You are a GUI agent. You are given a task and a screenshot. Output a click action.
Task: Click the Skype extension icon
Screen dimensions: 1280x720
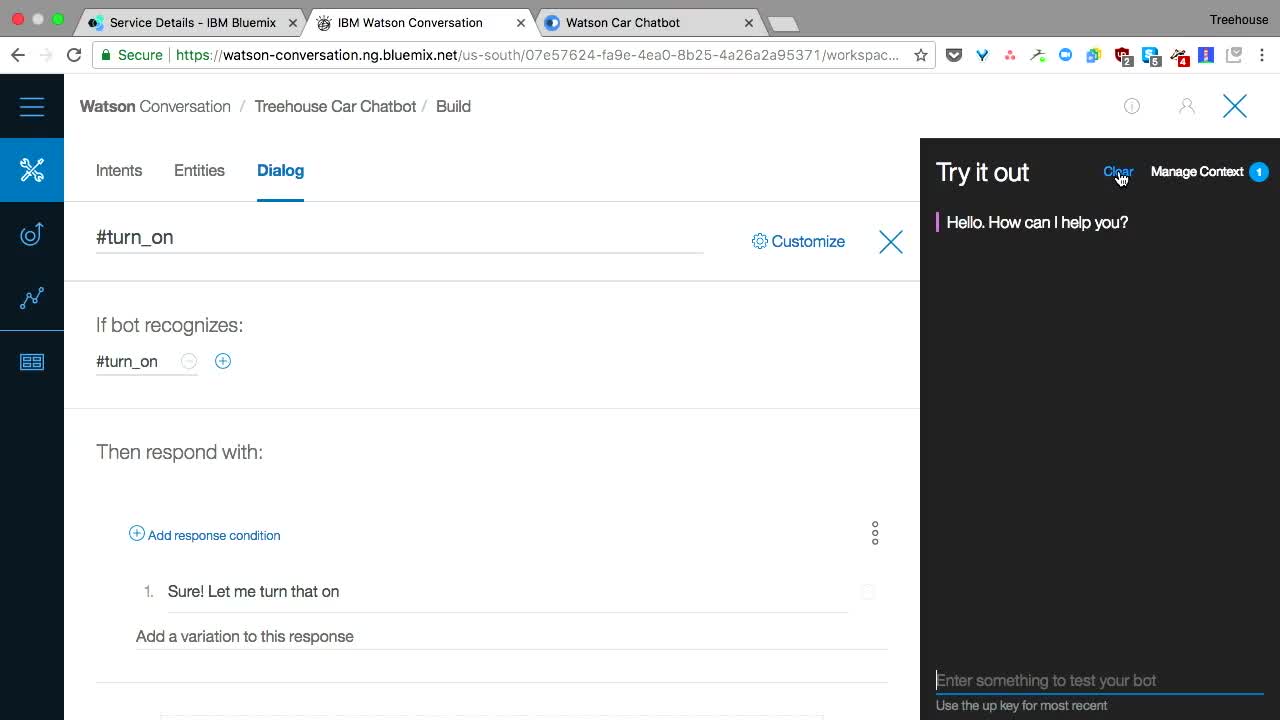pos(1151,57)
